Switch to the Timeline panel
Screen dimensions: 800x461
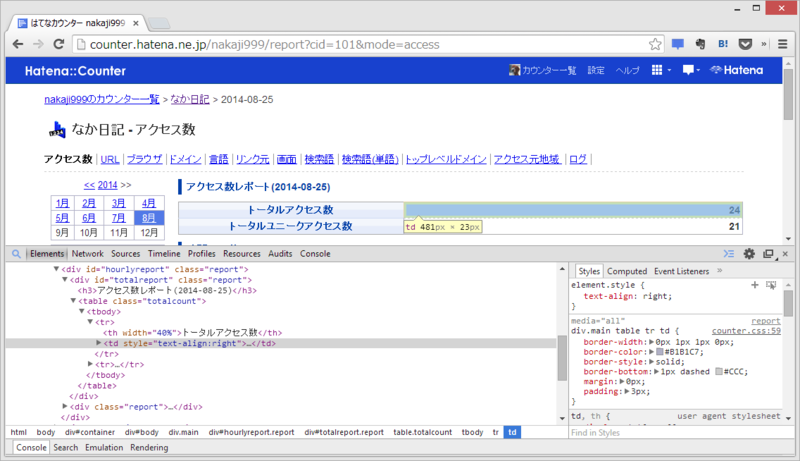coord(164,253)
